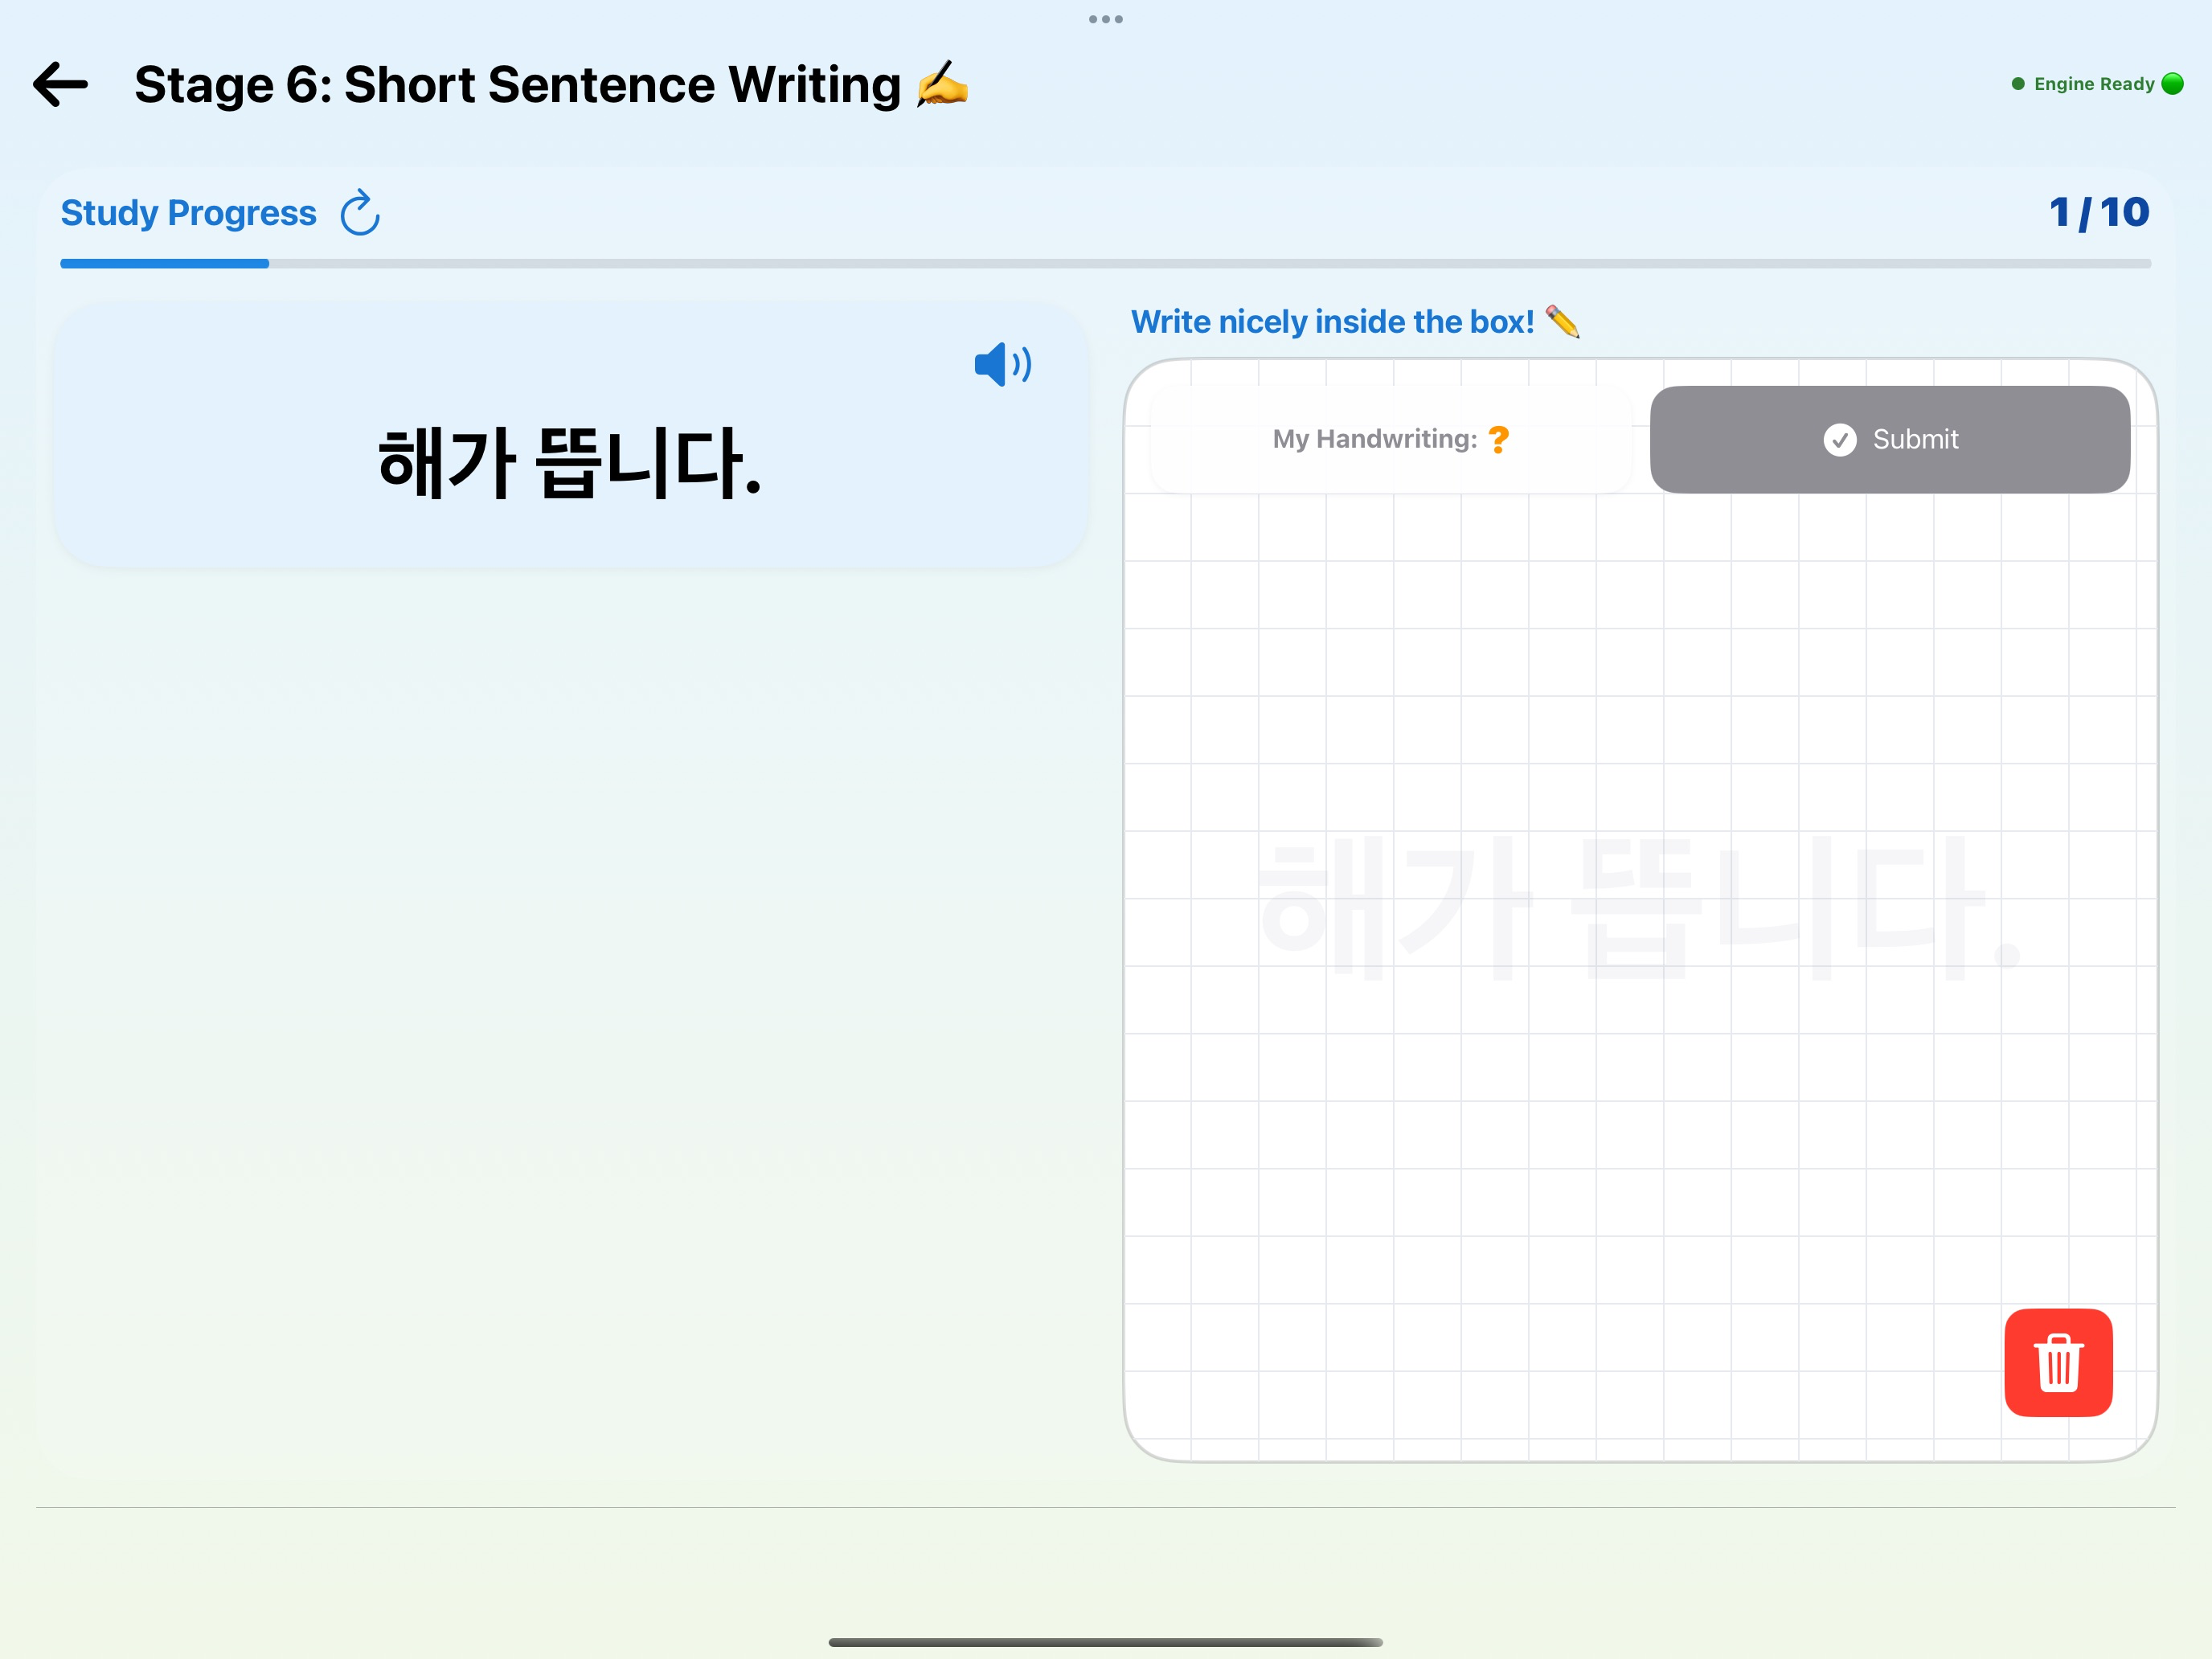The image size is (2212, 1659).
Task: Click the Study Progress label
Action: pos(188,213)
